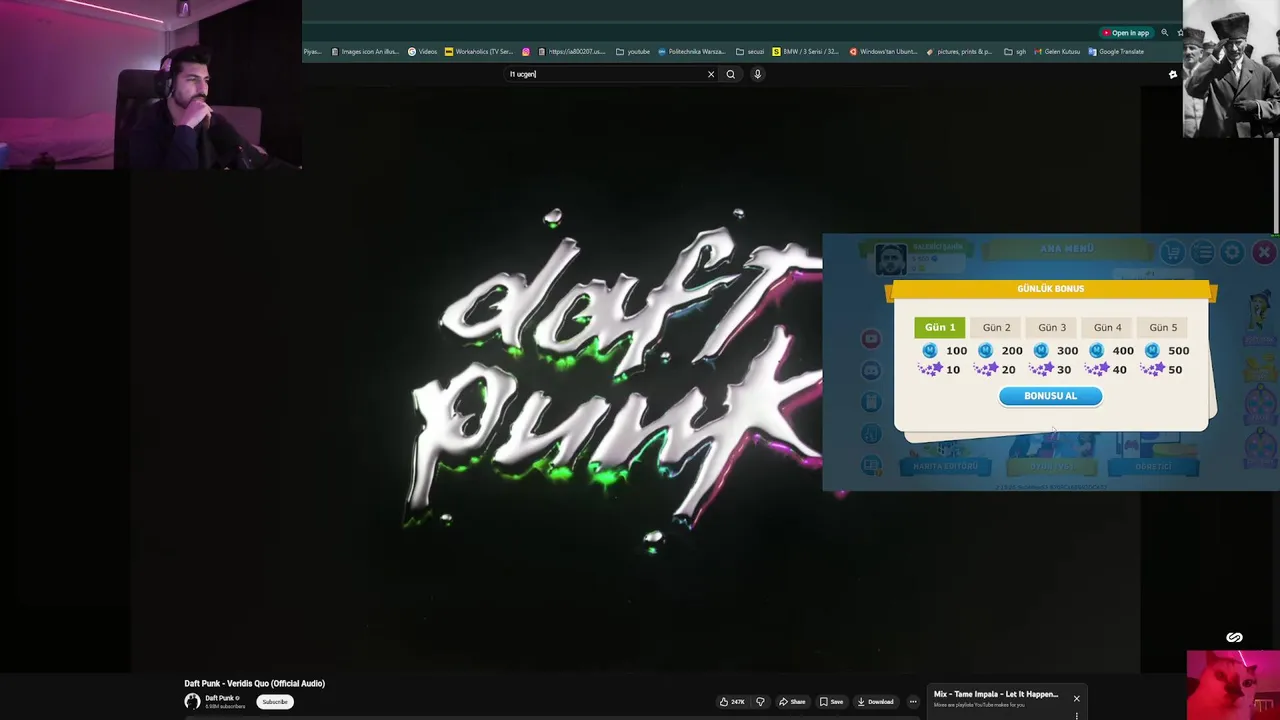Viewport: 1280px width, 720px height.
Task: Close the game with the red X icon
Action: 1263,253
